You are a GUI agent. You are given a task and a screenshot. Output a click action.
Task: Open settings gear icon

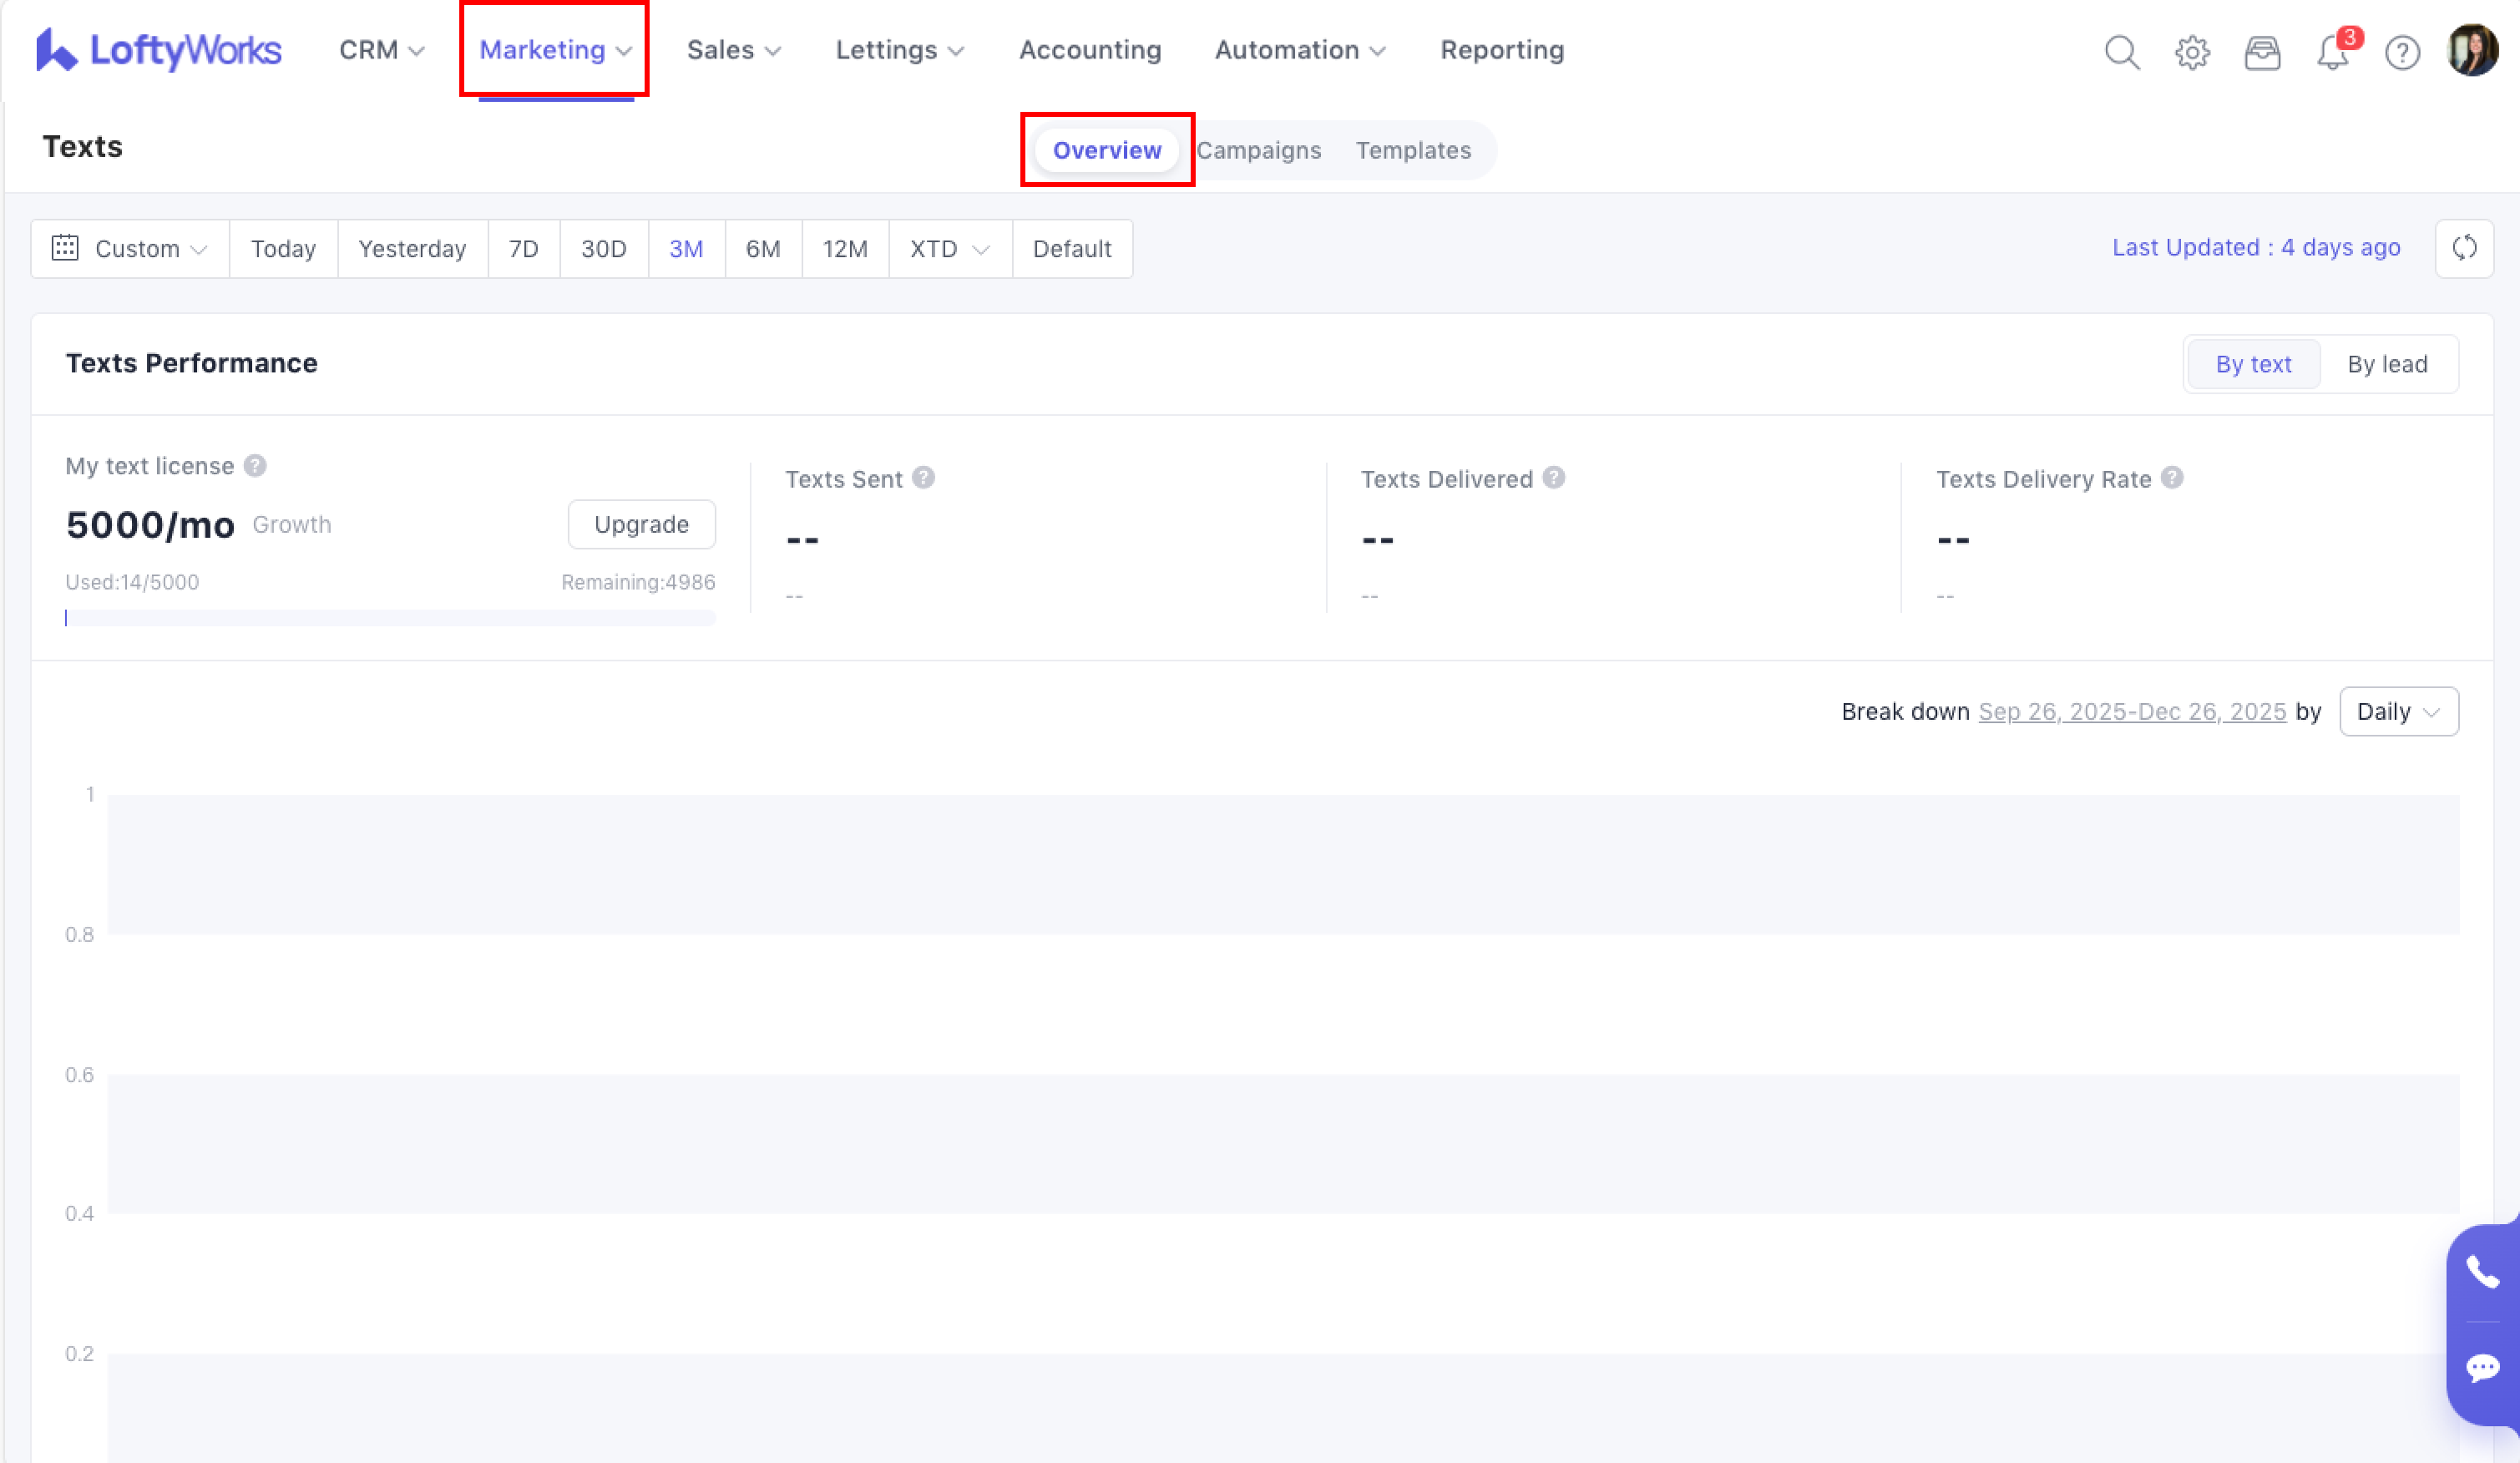[2191, 52]
